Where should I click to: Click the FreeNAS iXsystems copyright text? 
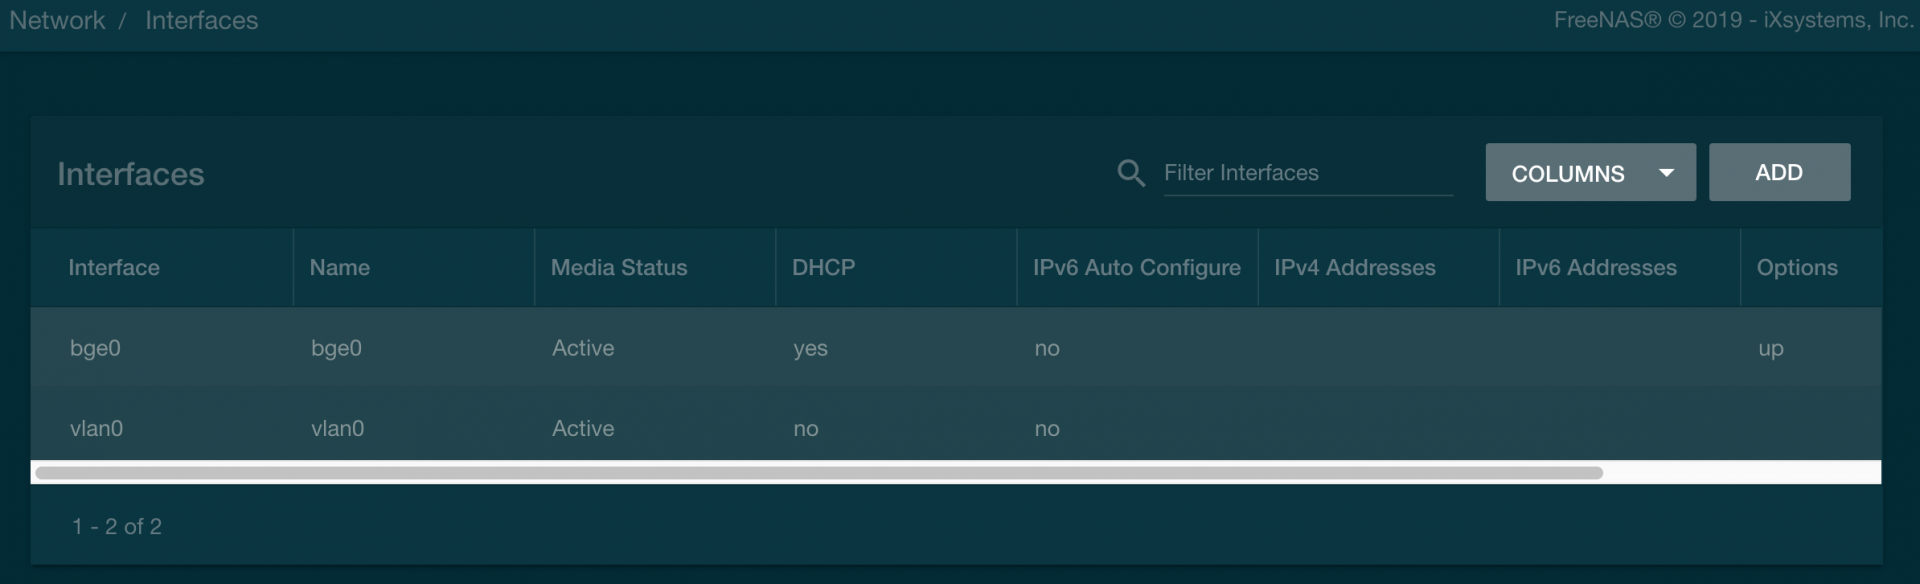coord(1733,20)
